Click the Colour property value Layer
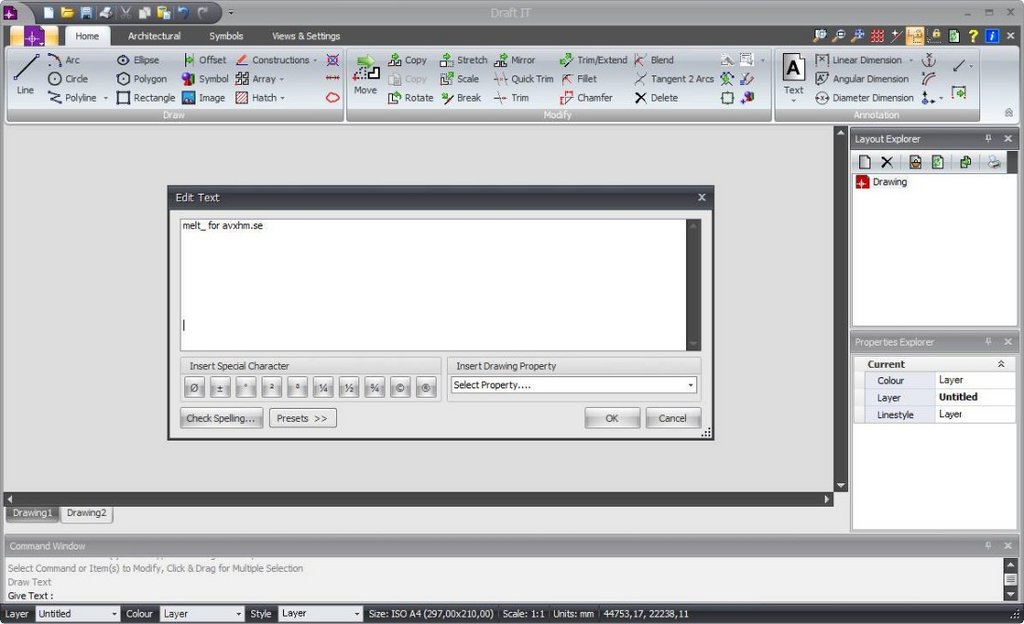 [974, 380]
